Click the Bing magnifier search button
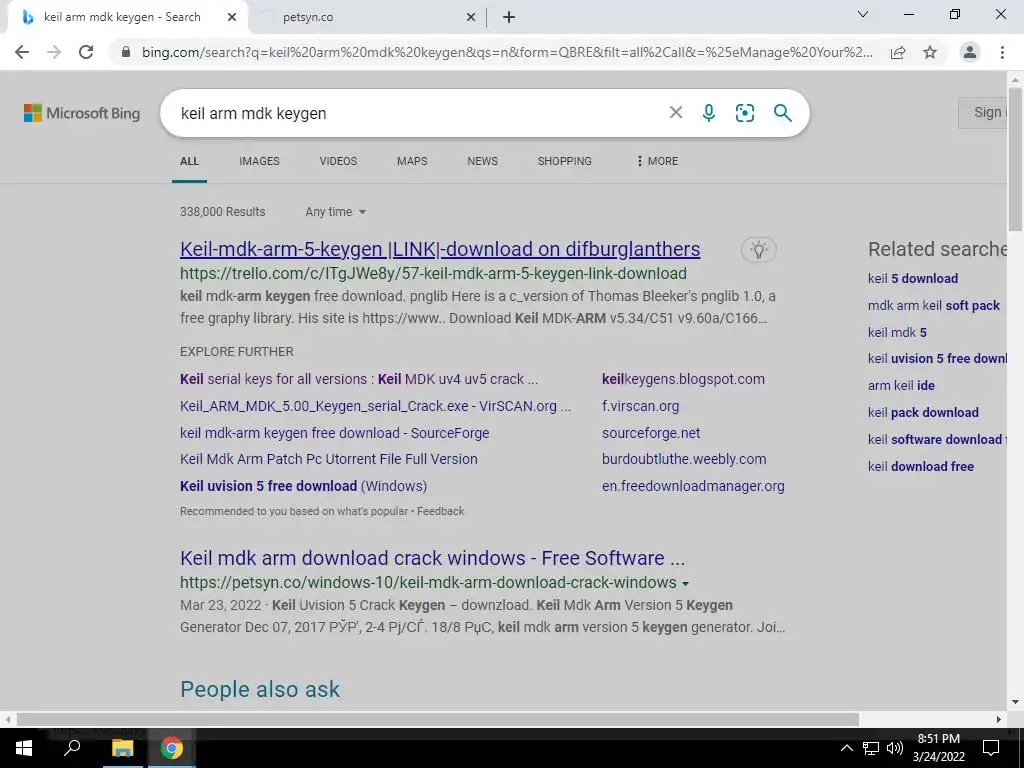 (x=782, y=113)
